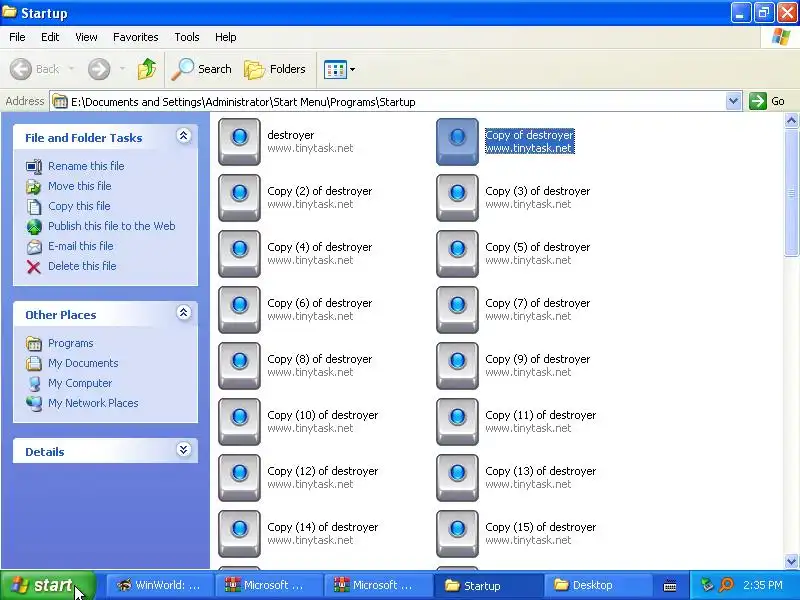Open the Back history dropdown arrow
Image resolution: width=800 pixels, height=600 pixels.
[71, 68]
